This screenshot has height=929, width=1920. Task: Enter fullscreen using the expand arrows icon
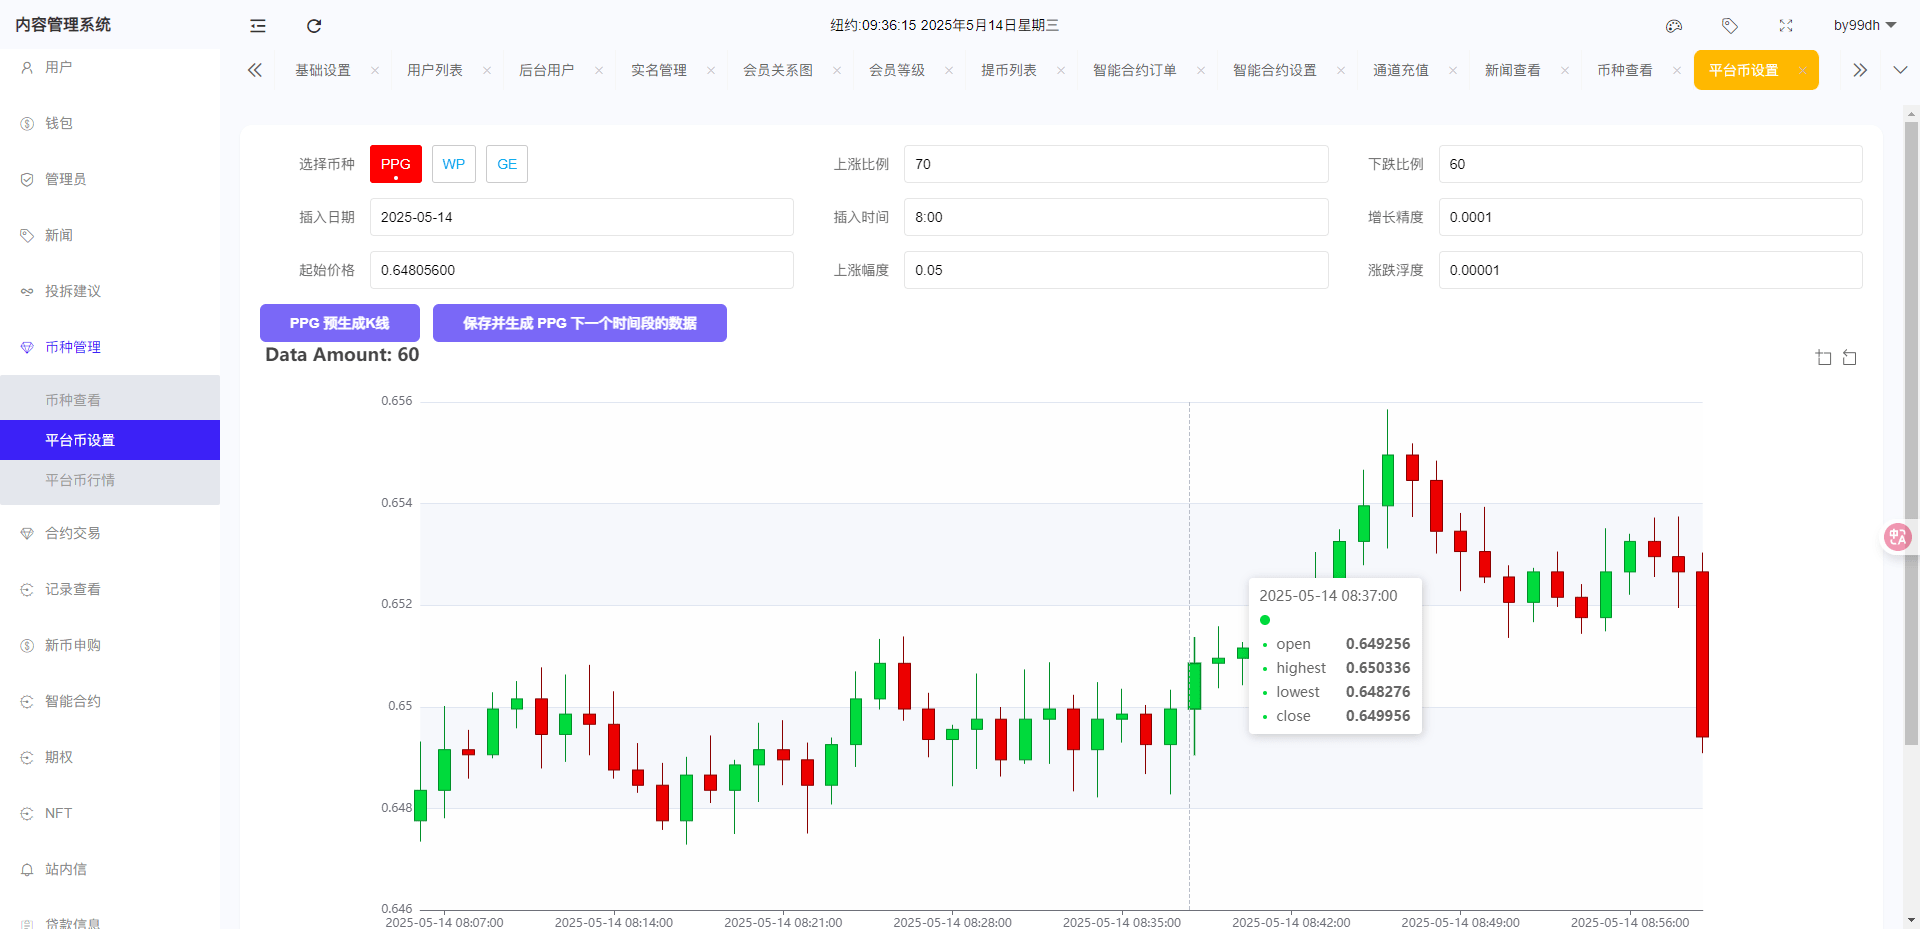coord(1786,25)
